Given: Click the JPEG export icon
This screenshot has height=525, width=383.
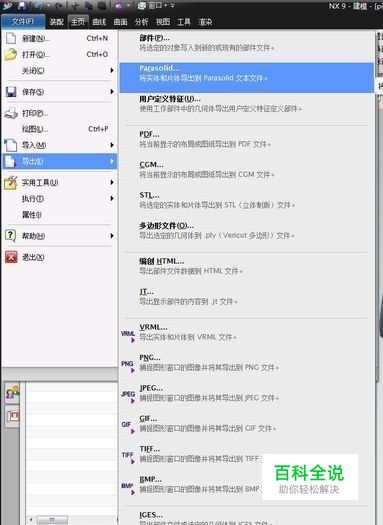Looking at the screenshot, I should coord(128,396).
